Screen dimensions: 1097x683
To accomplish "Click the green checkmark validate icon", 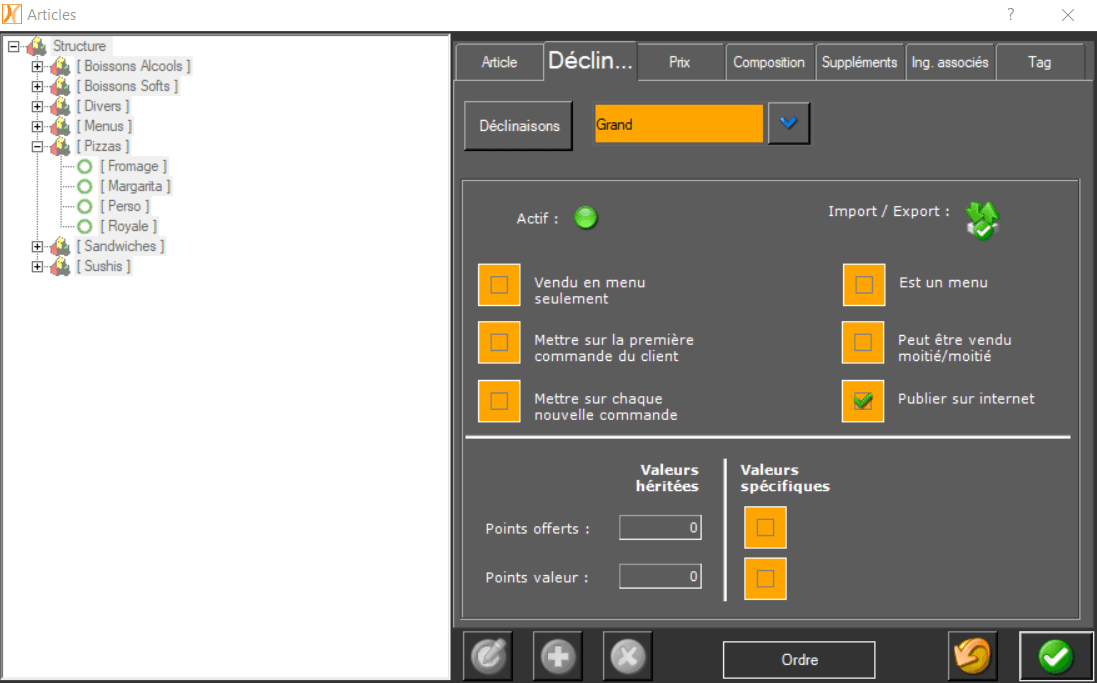I will (x=1055, y=655).
